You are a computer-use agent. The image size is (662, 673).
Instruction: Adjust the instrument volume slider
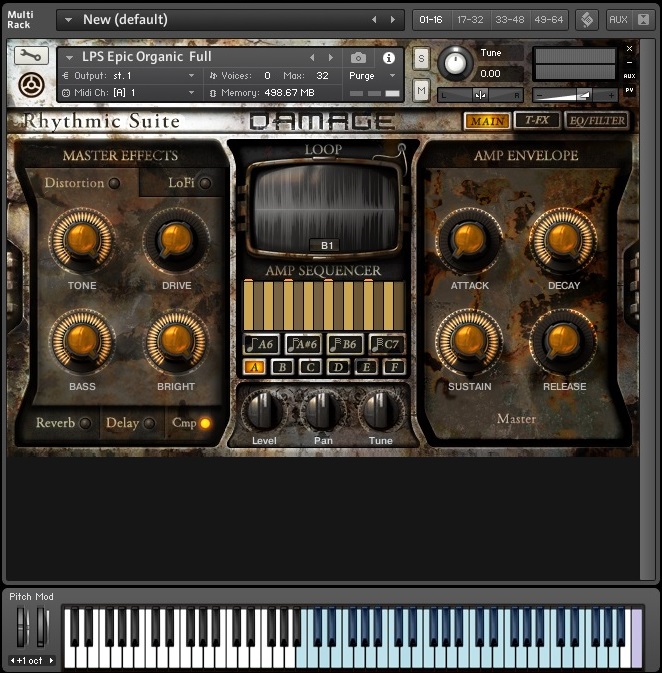tap(575, 95)
